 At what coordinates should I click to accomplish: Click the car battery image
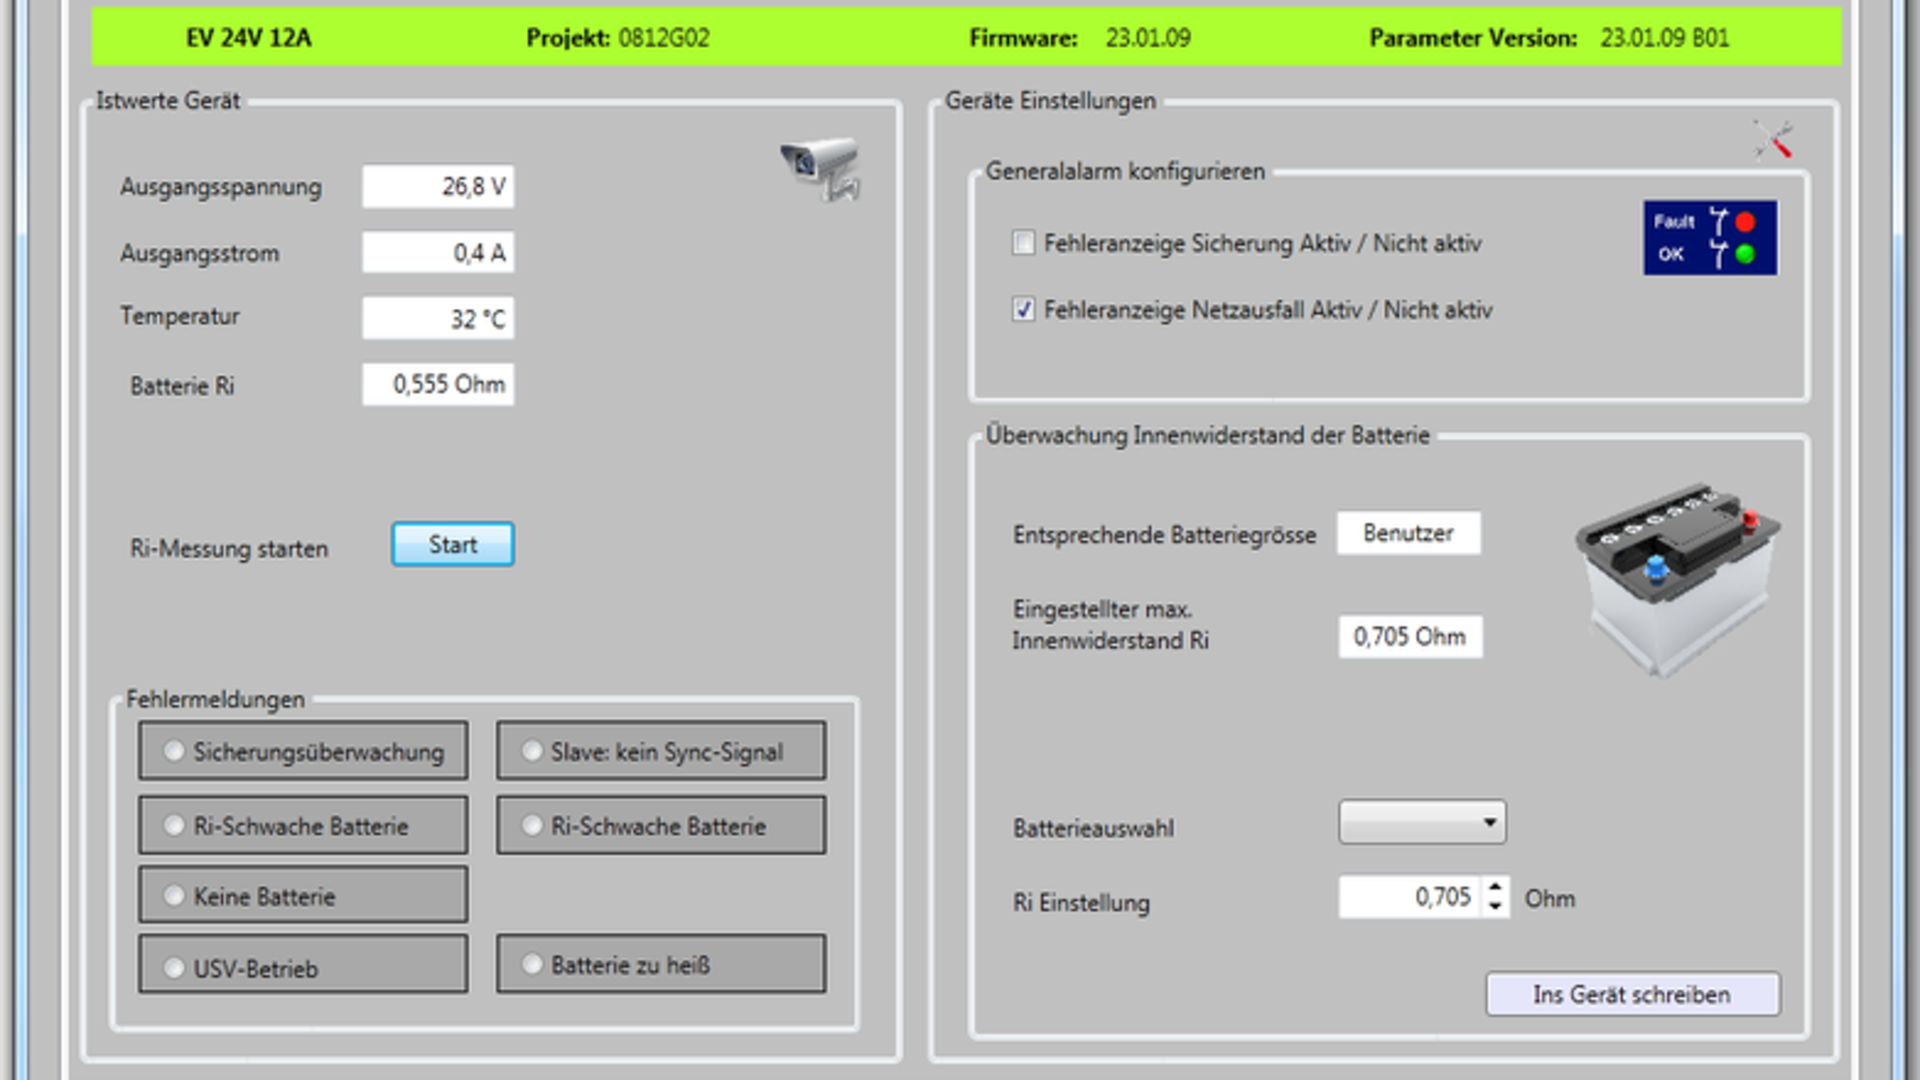tap(1677, 580)
